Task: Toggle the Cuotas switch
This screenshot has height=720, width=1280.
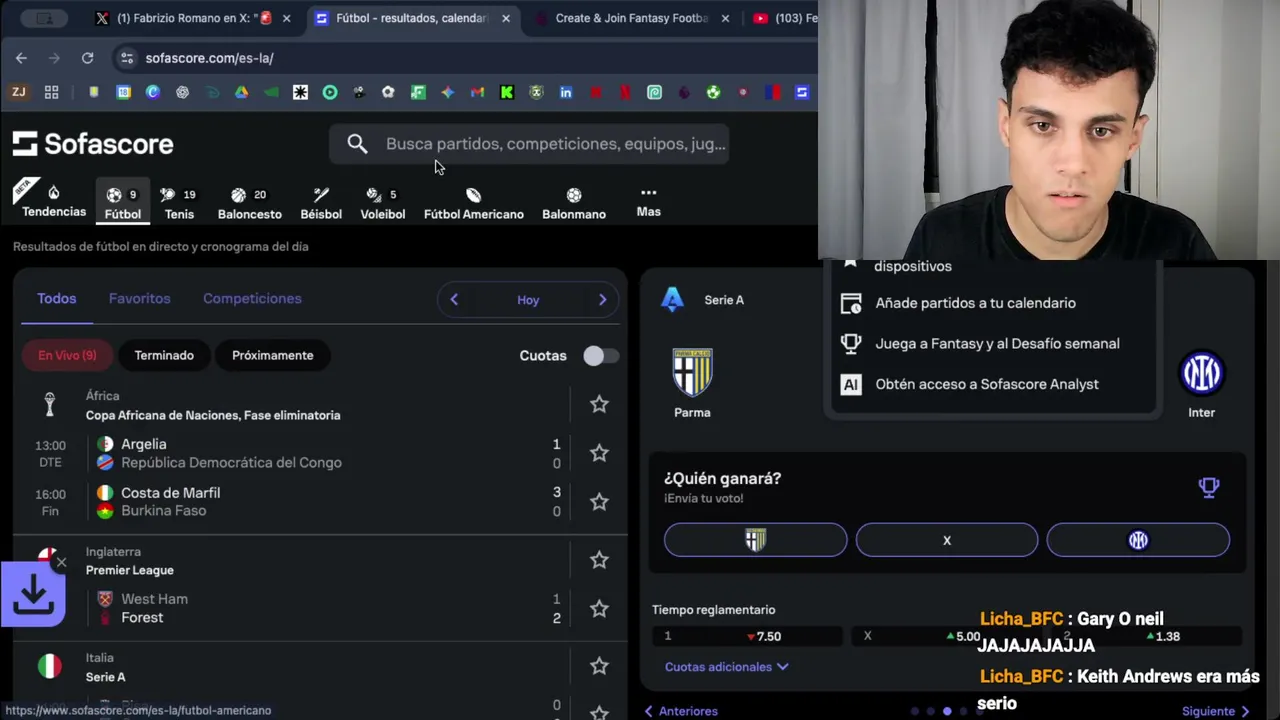Action: [600, 356]
